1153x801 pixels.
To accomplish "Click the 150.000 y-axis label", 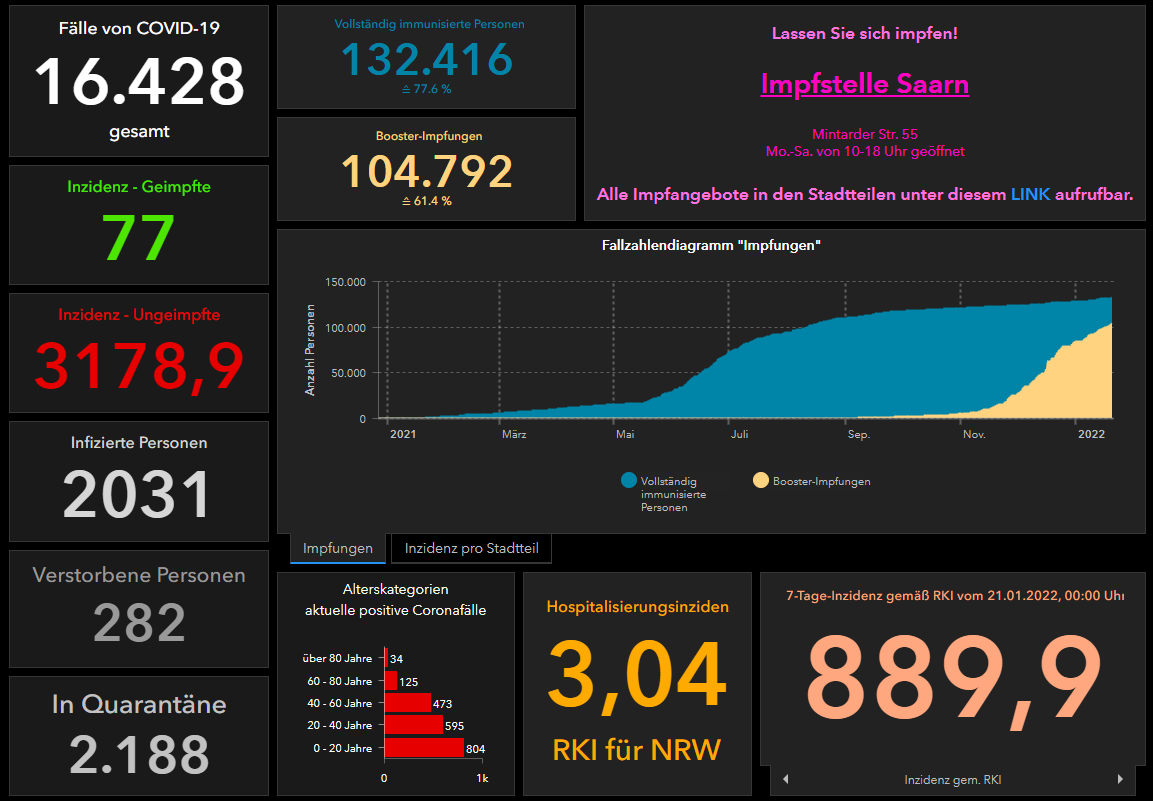I will pos(345,282).
